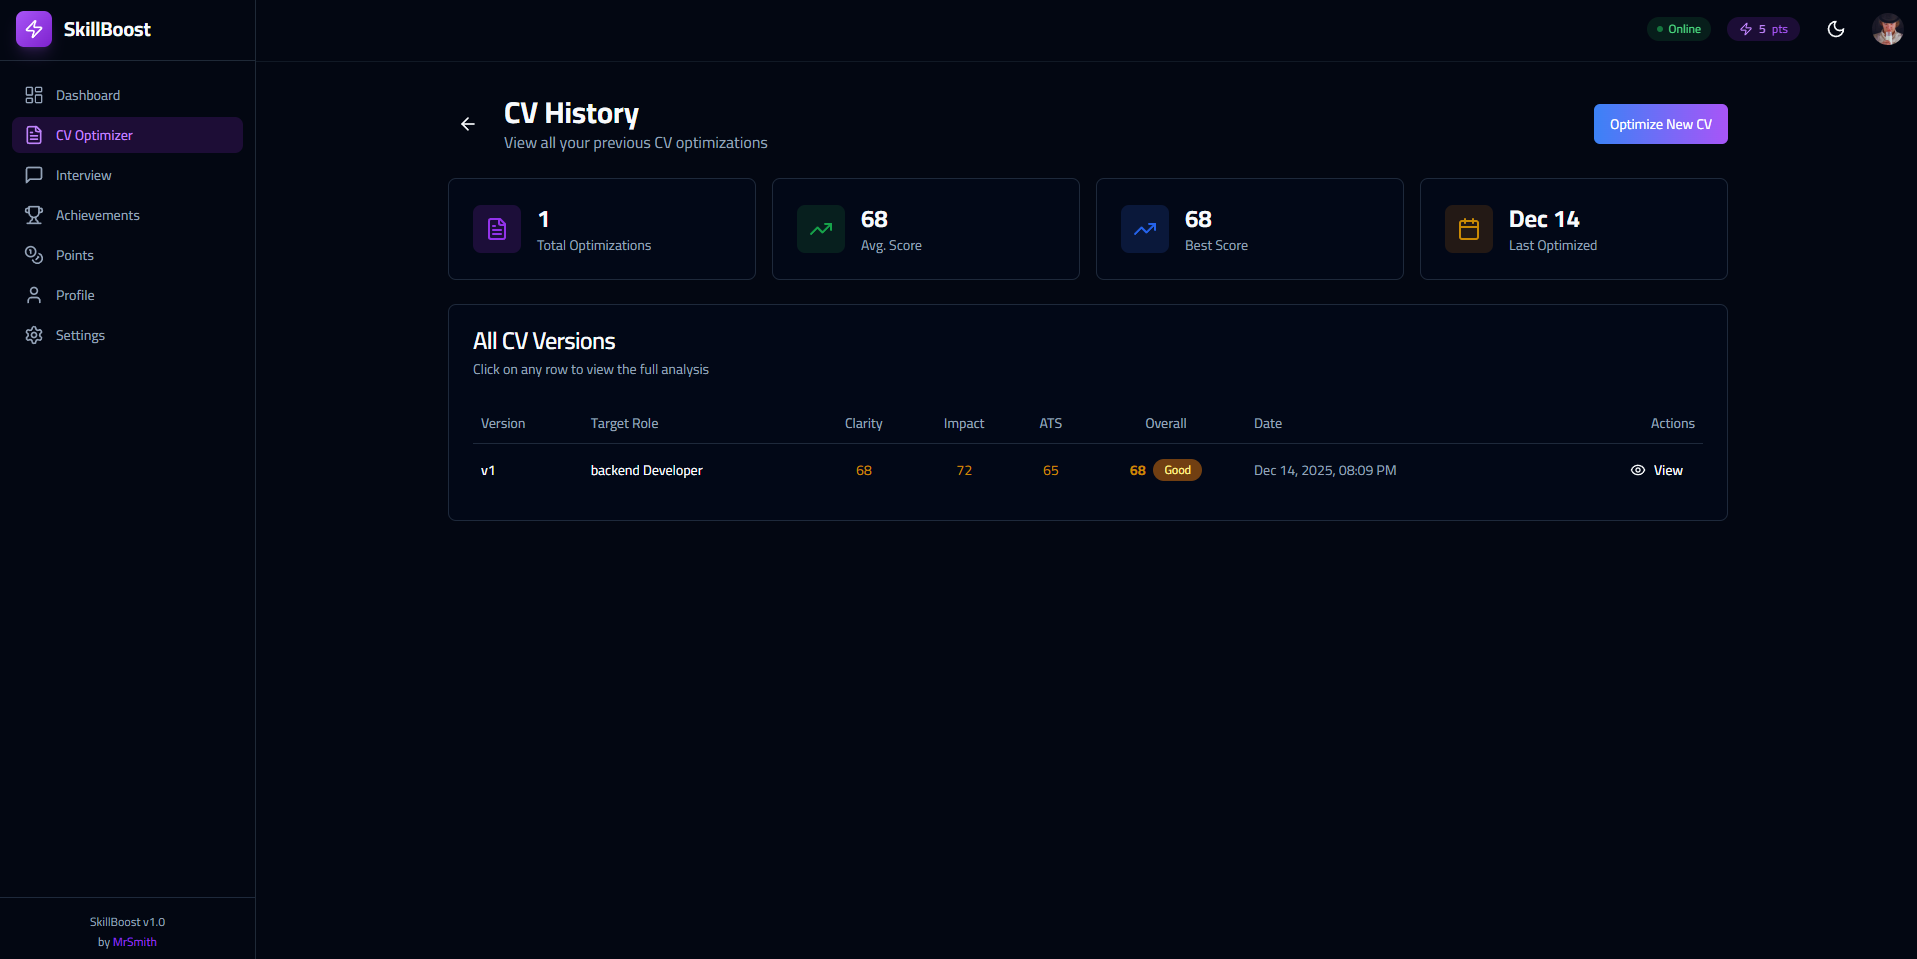Go to the Interview chat section
1917x959 pixels.
pyautogui.click(x=83, y=175)
